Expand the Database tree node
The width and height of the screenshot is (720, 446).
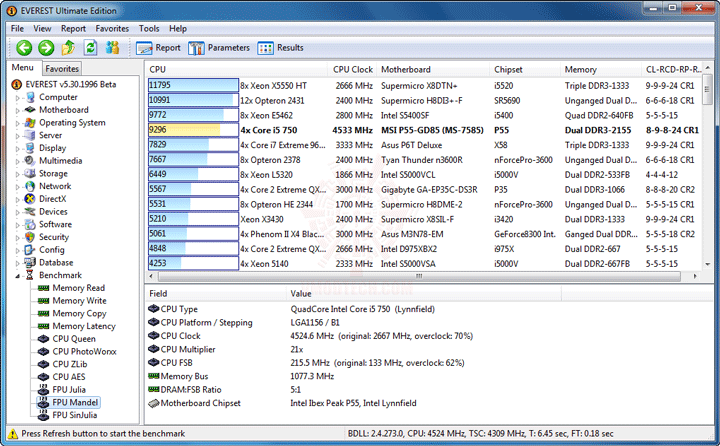17,264
